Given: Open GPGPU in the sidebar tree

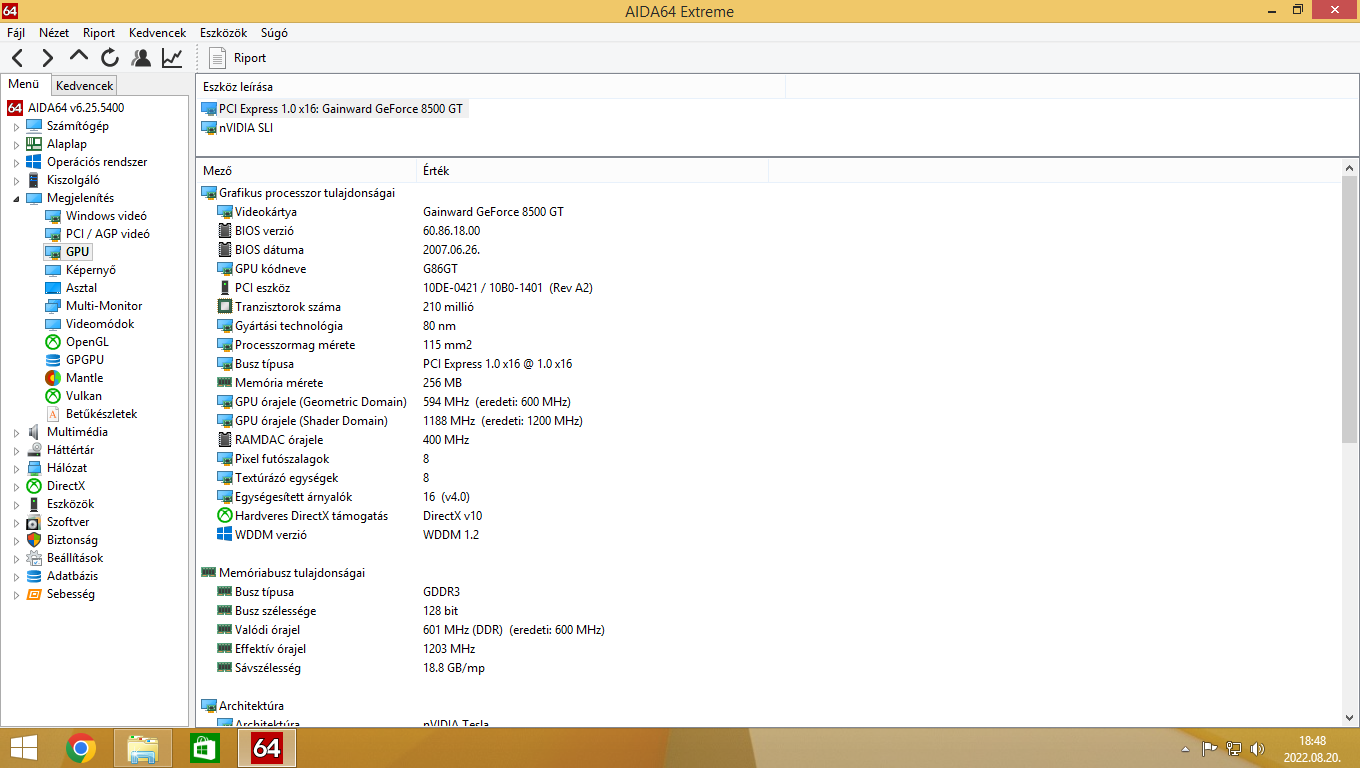Looking at the screenshot, I should [85, 360].
